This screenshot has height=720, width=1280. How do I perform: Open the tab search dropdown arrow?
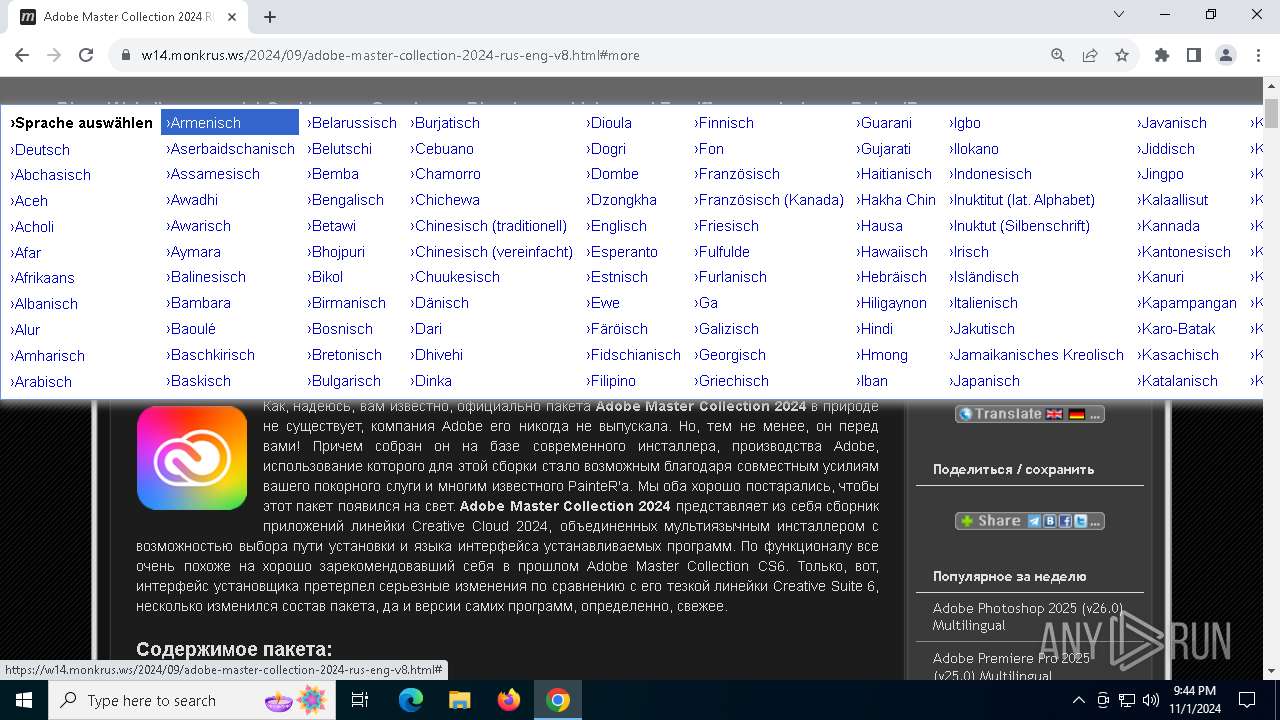pyautogui.click(x=1119, y=15)
